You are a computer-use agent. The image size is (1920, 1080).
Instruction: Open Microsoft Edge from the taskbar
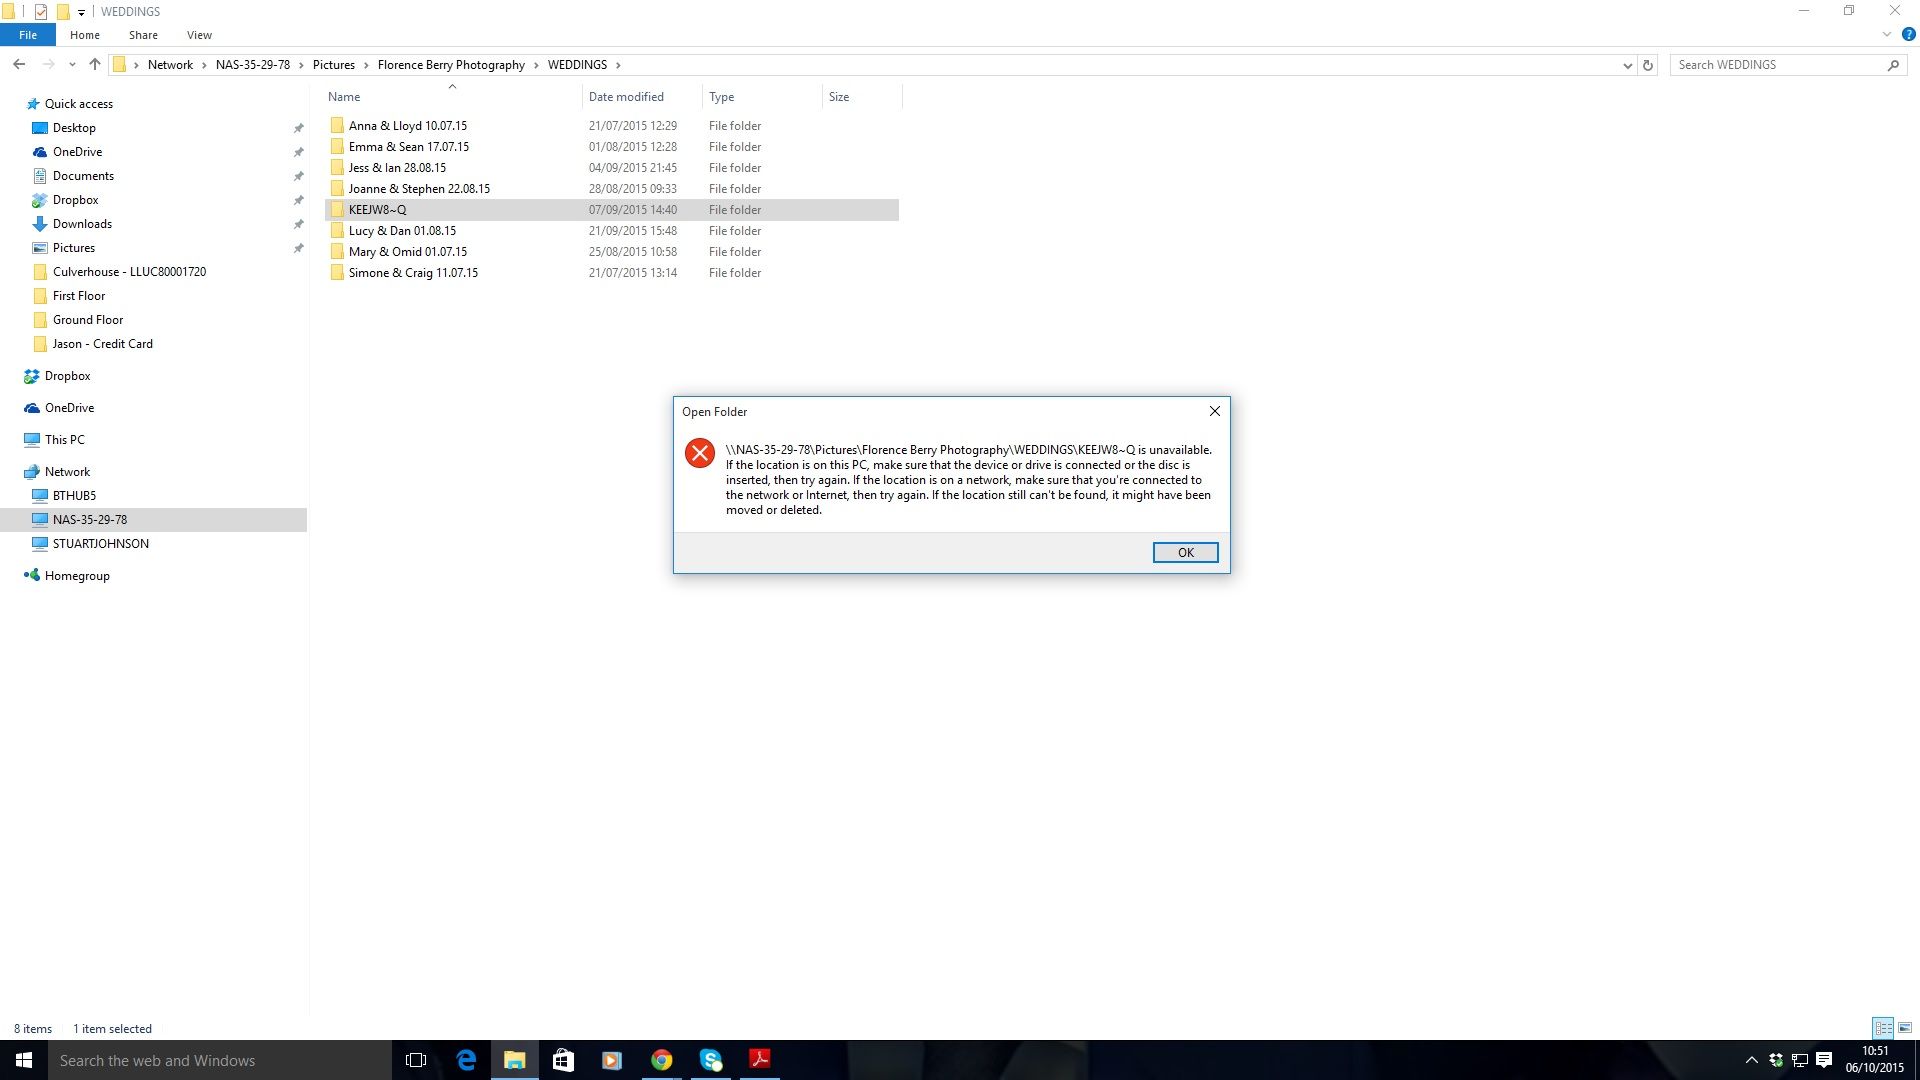tap(466, 1060)
